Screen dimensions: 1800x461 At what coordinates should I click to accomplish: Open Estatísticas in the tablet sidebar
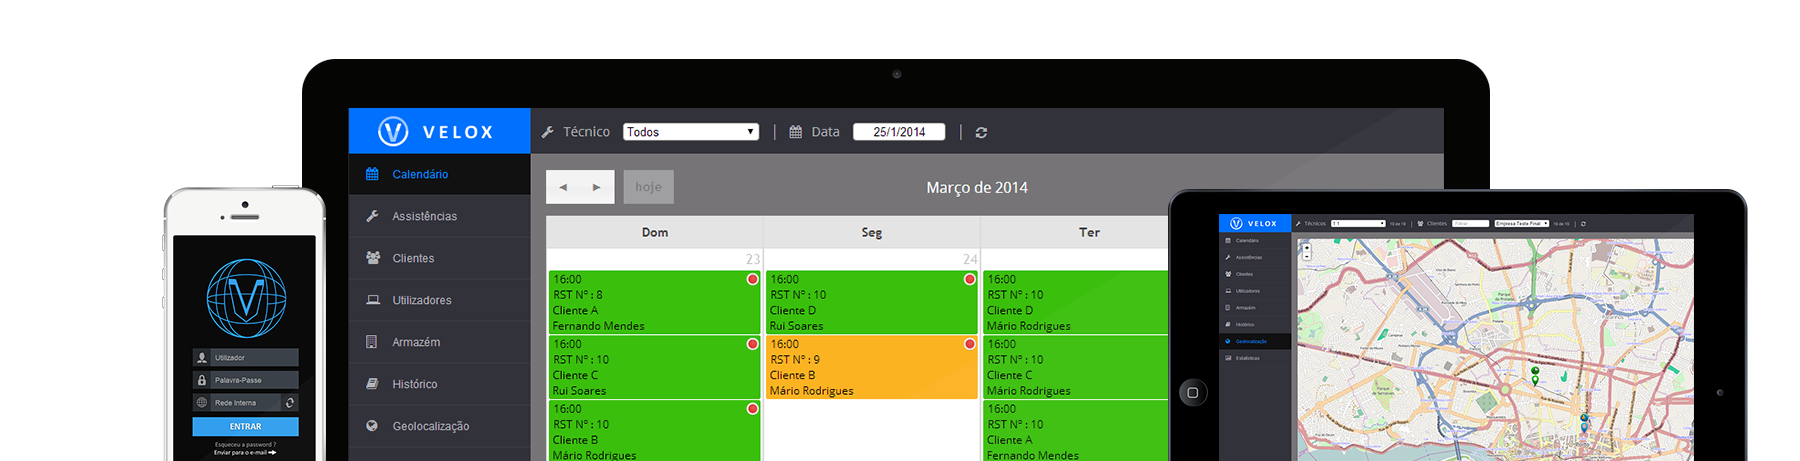click(1254, 358)
